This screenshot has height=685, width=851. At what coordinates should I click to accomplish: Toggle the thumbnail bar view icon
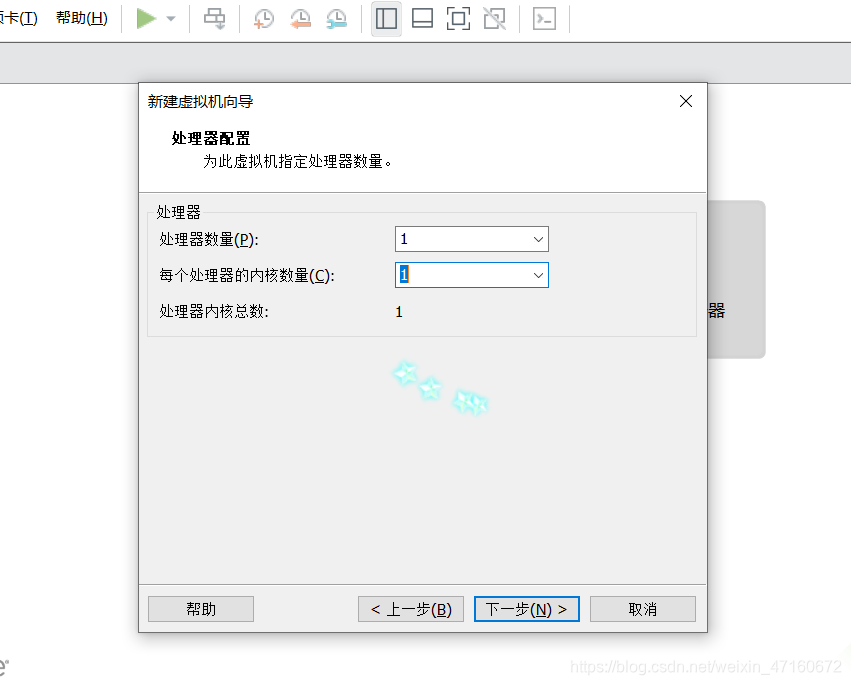(422, 19)
